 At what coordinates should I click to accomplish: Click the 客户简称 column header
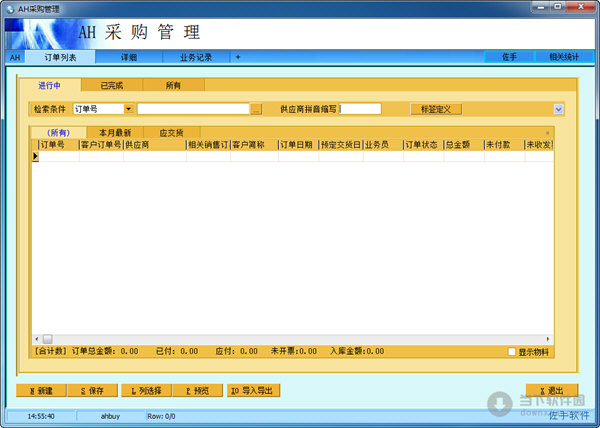click(254, 145)
